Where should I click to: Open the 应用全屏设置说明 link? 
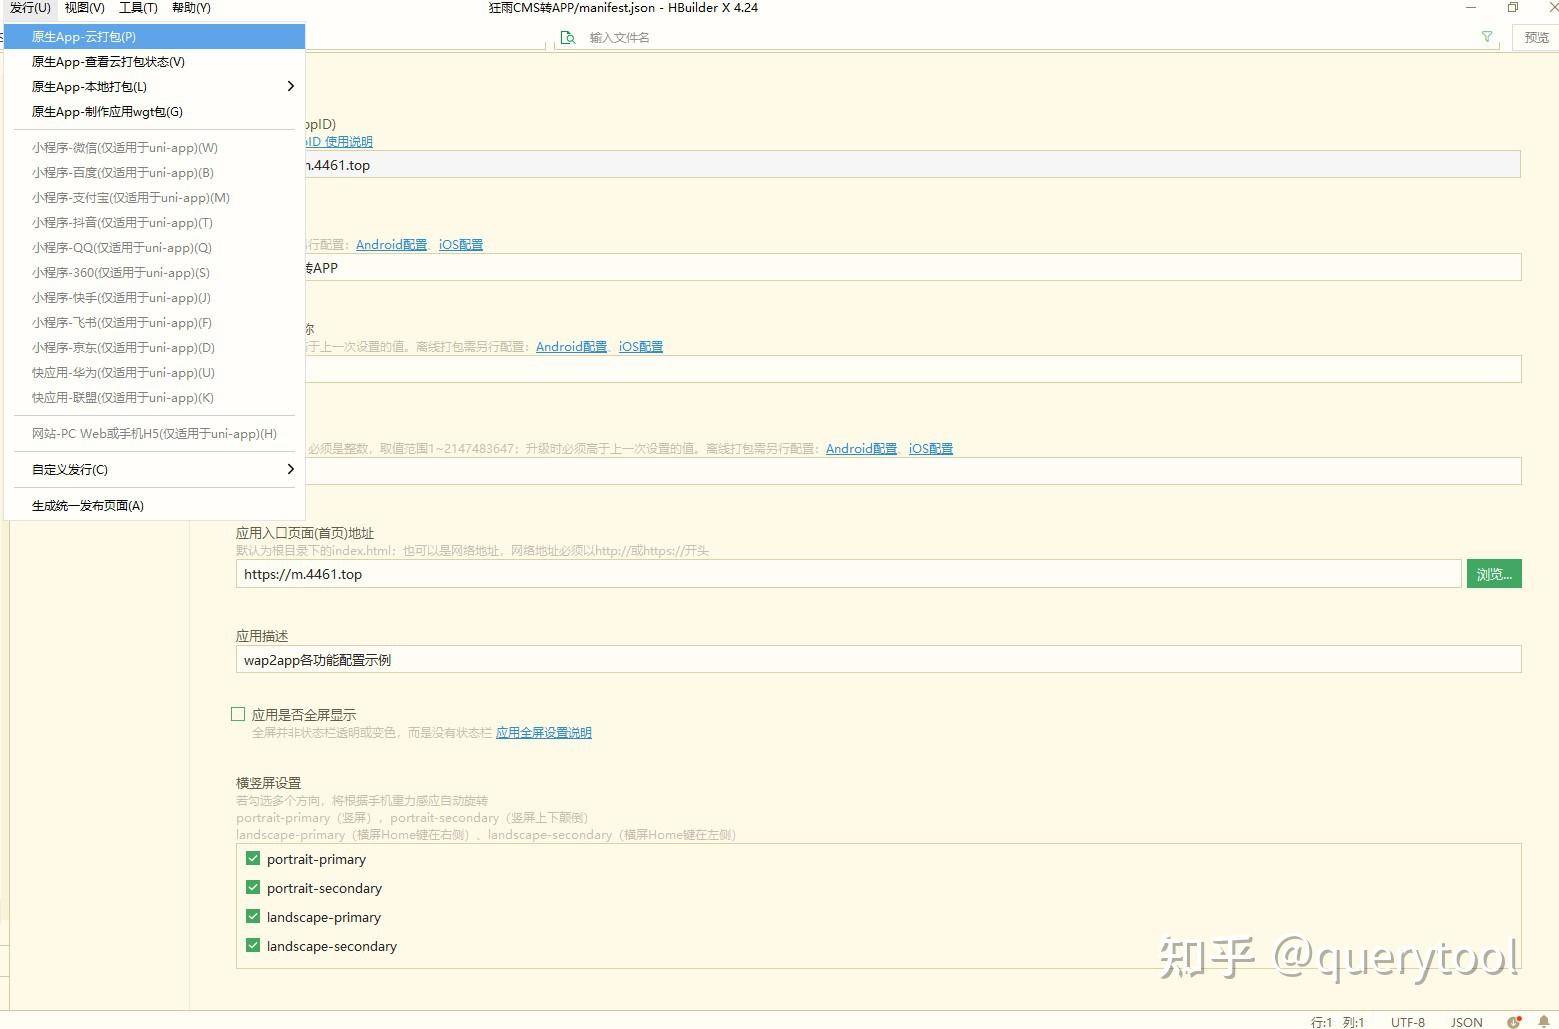click(544, 733)
